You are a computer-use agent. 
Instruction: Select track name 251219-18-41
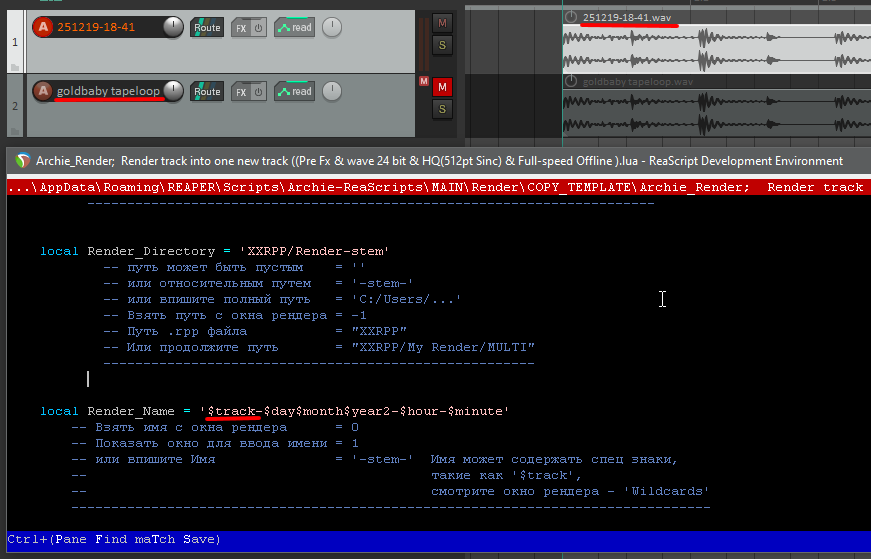(x=96, y=27)
